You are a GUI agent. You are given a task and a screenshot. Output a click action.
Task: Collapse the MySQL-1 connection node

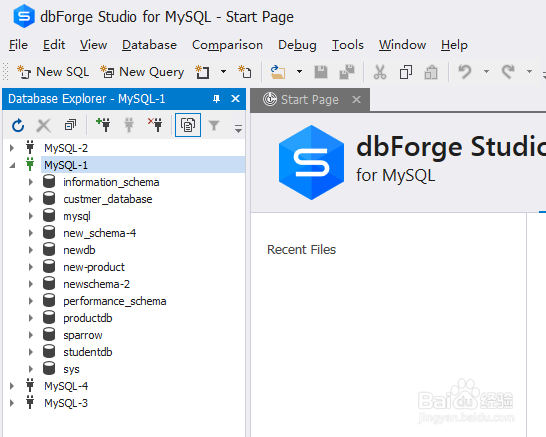[x=13, y=165]
